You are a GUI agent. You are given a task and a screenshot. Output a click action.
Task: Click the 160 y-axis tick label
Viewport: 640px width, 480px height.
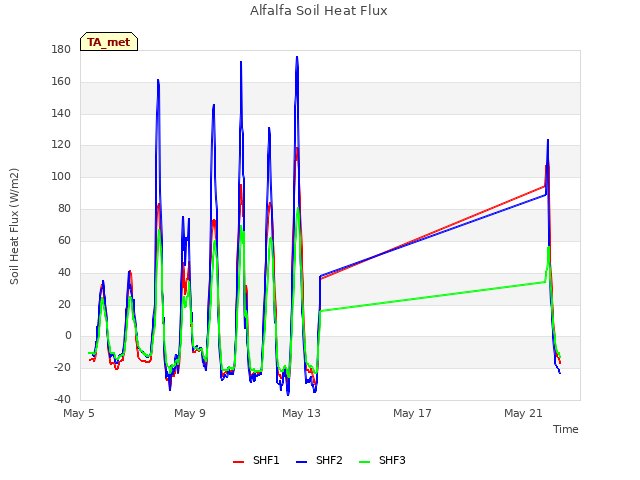[61, 82]
